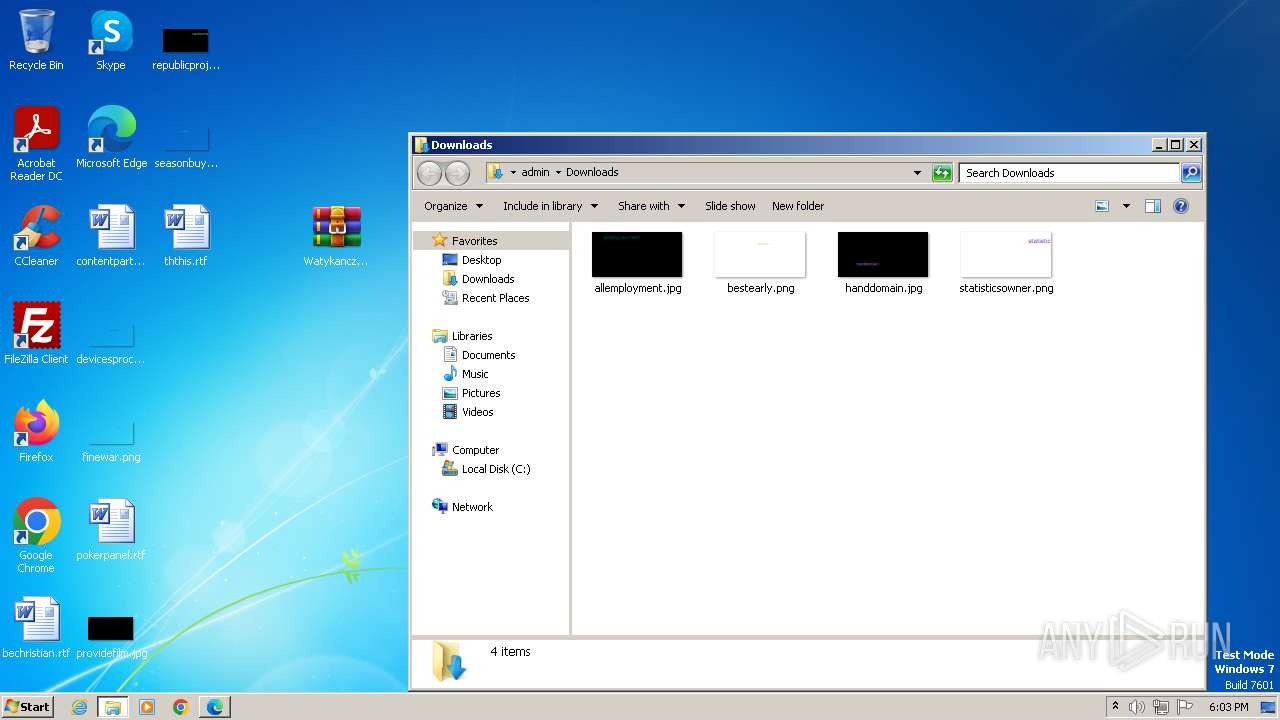Expand the admin breadcrumb arrow
1280x720 pixels.
[558, 172]
